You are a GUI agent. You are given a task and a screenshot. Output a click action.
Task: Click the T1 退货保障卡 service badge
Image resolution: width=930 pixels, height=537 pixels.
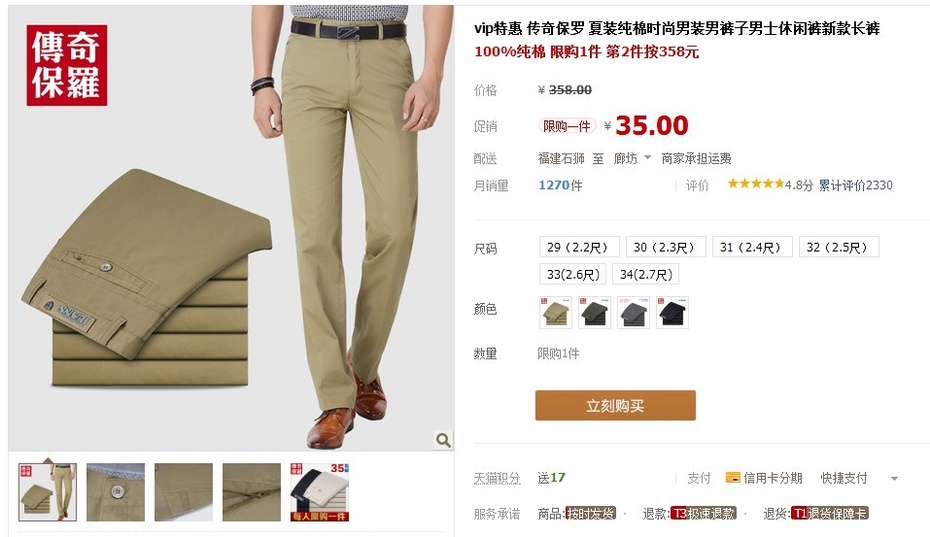tap(830, 513)
